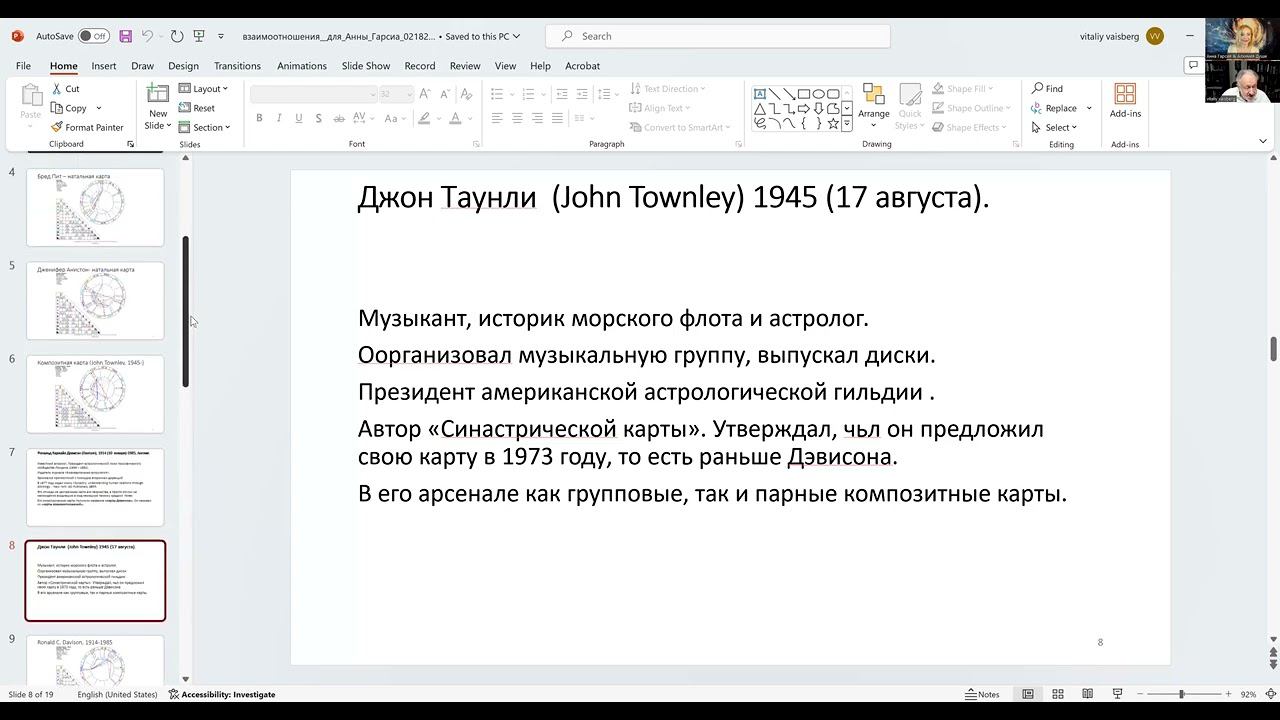Switch to the Slide Show tab
The width and height of the screenshot is (1280, 720).
(x=366, y=66)
